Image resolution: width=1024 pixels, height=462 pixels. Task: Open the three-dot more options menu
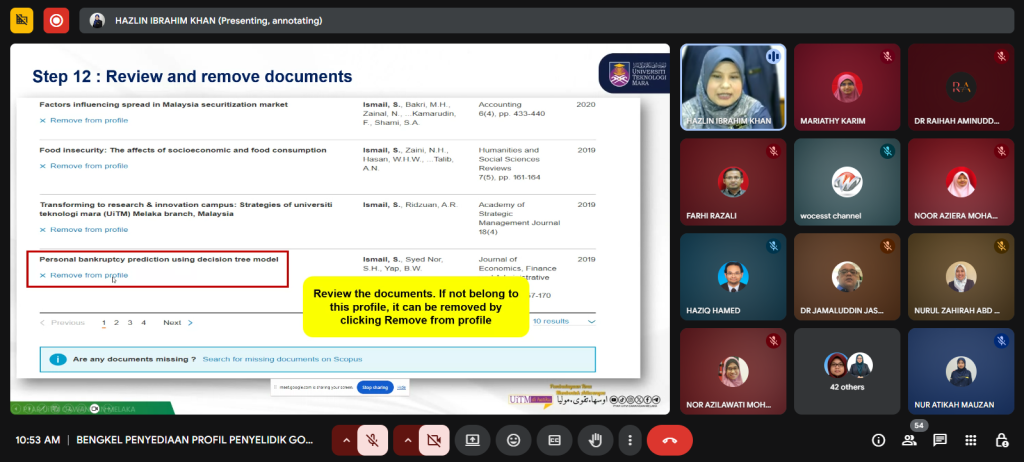click(x=629, y=439)
